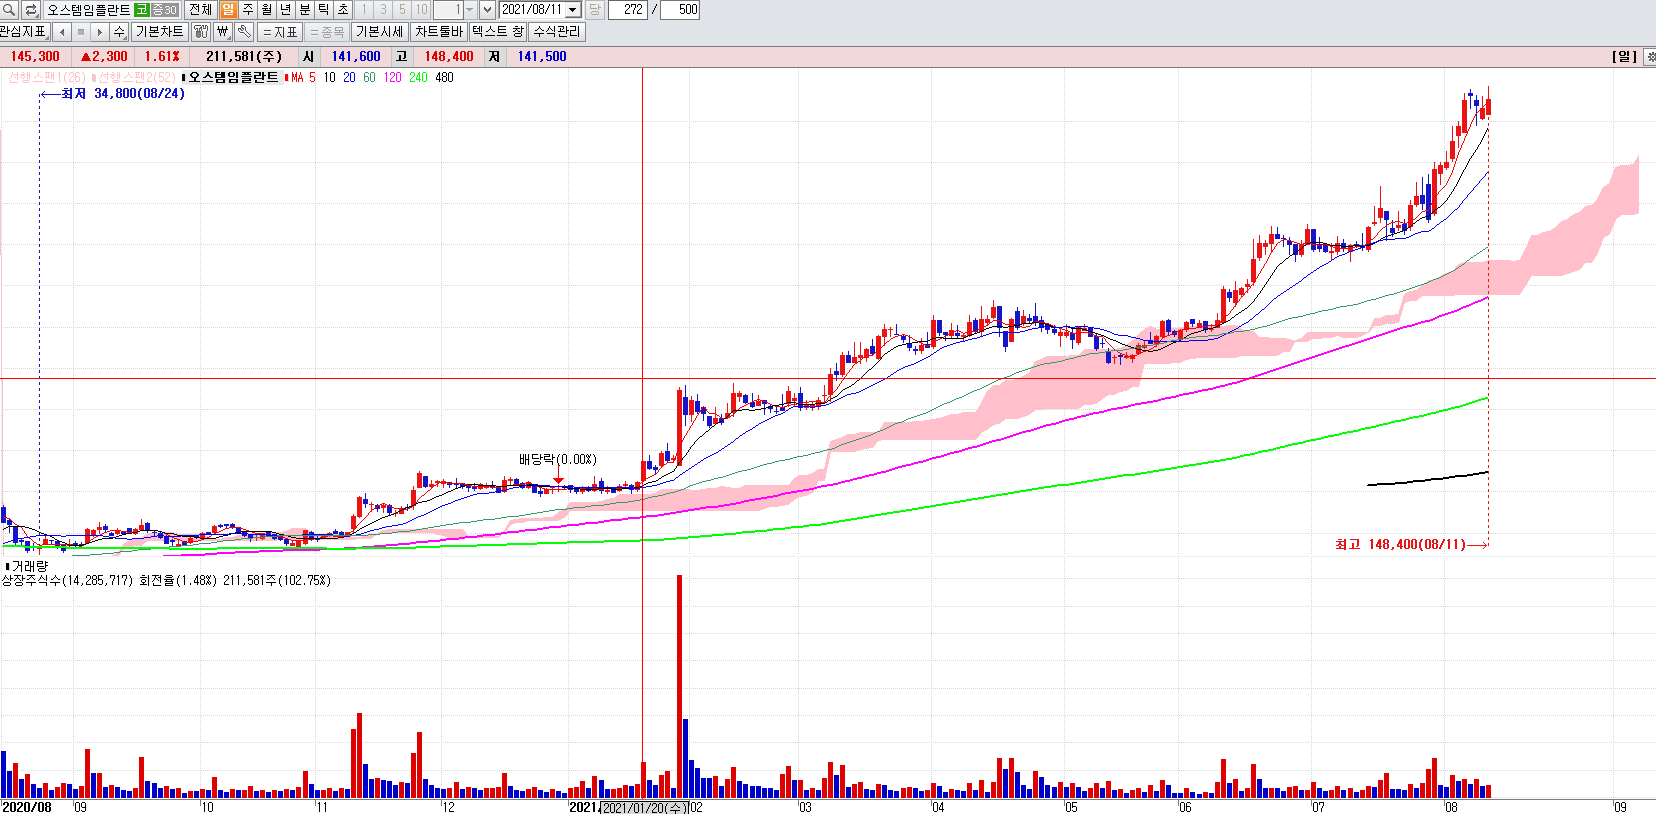The width and height of the screenshot is (1656, 814).
Task: Switch chart to tick (틱) candles
Action: tap(323, 10)
